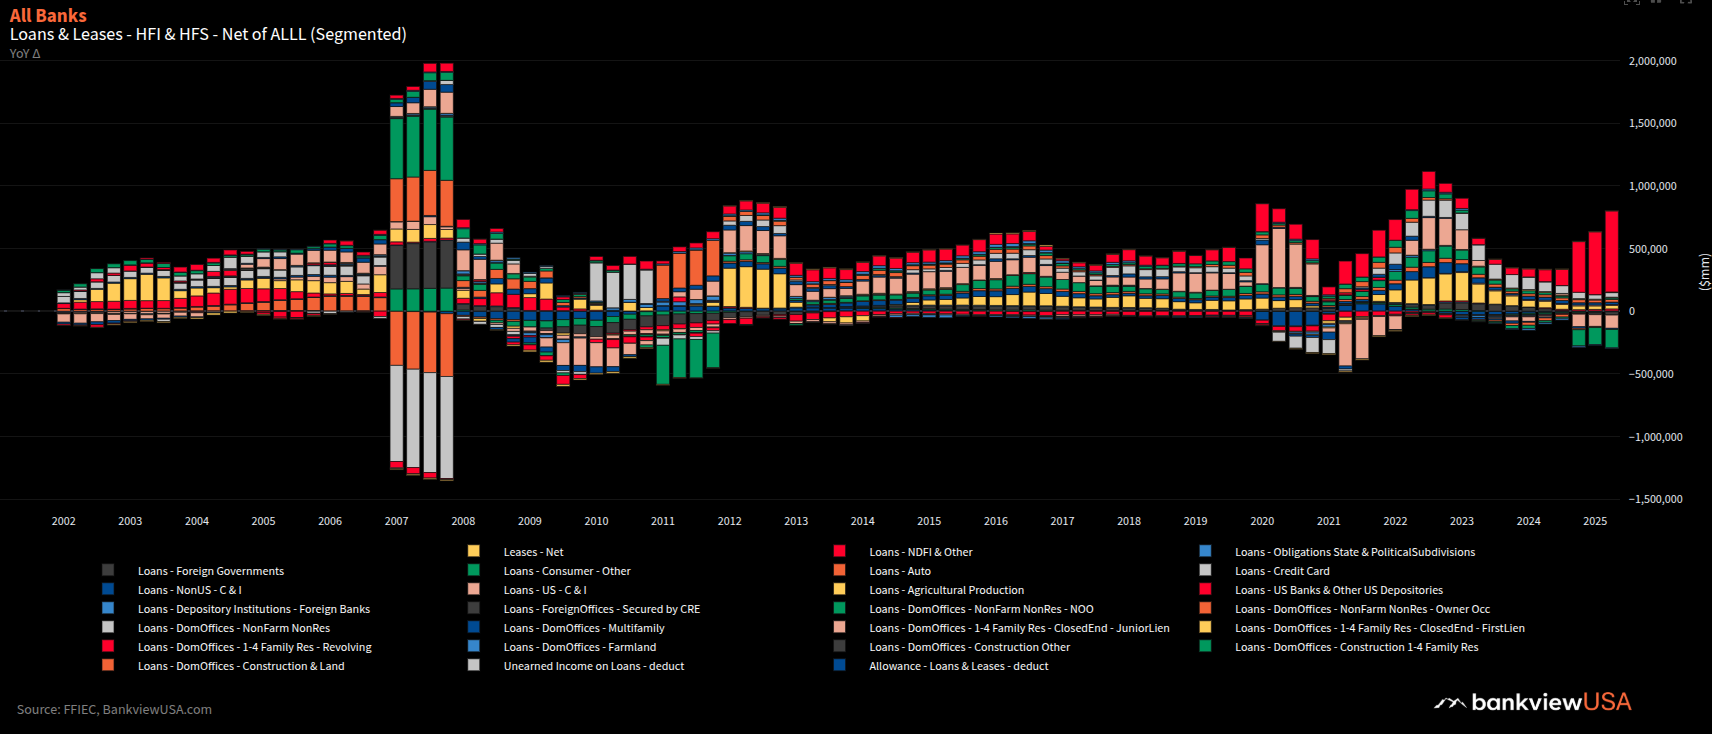This screenshot has width=1712, height=734.
Task: Click the 2012 x-axis year label
Action: pos(730,521)
